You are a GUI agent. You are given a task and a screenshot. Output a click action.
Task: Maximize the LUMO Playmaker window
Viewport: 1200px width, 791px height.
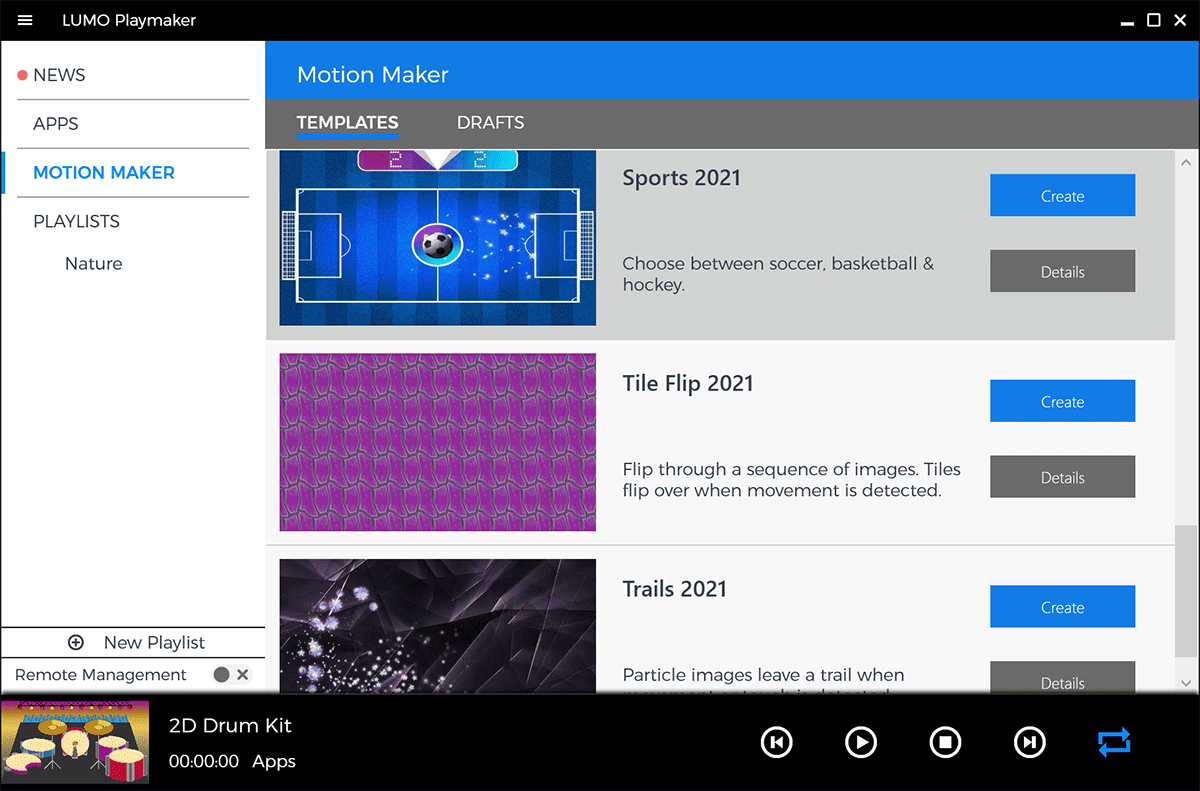click(x=1153, y=20)
